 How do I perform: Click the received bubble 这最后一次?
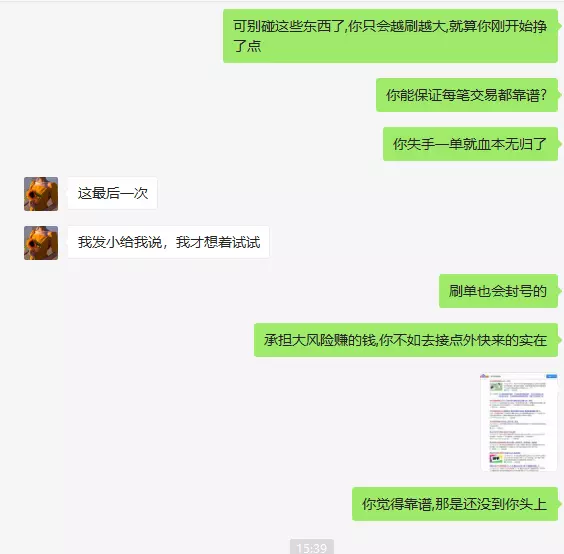(113, 193)
